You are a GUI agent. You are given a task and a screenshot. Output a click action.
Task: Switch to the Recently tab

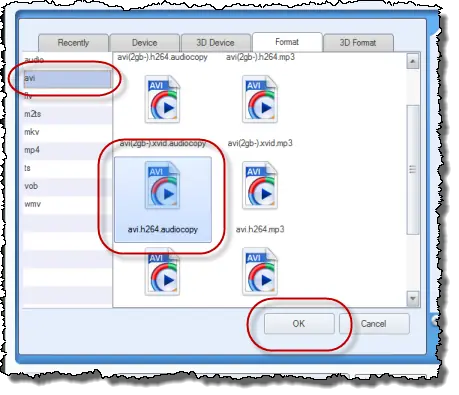click(x=73, y=43)
